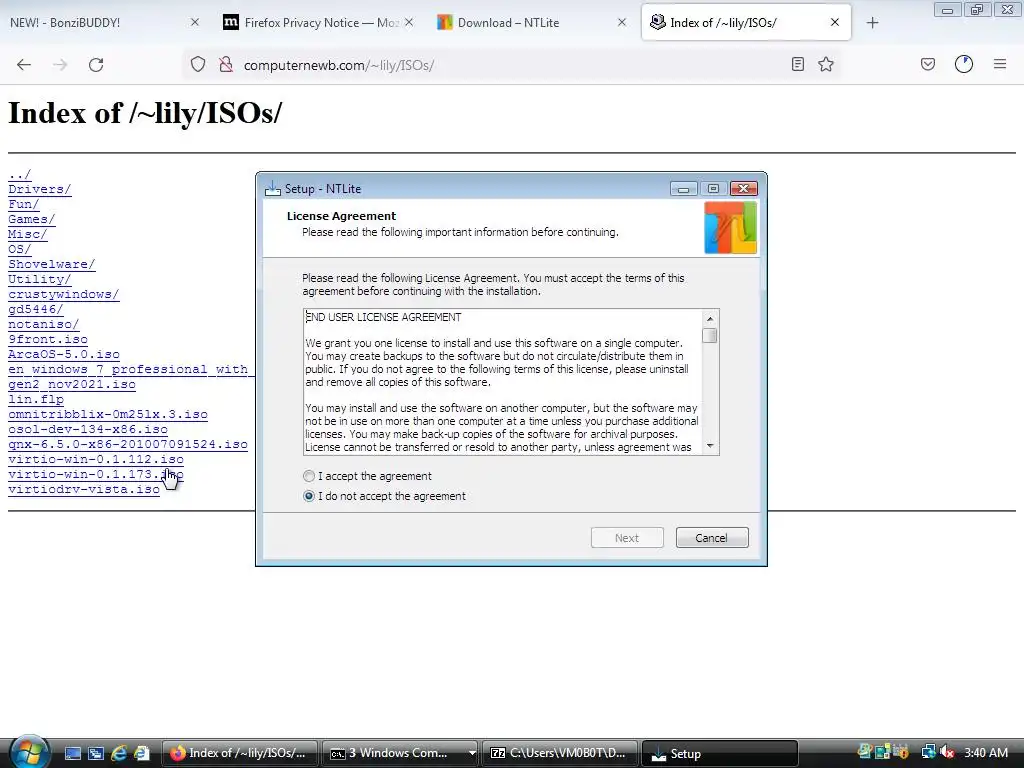Screen dimensions: 1024x768
Task: Download gen2_nov2021.iso
Action: (72, 385)
